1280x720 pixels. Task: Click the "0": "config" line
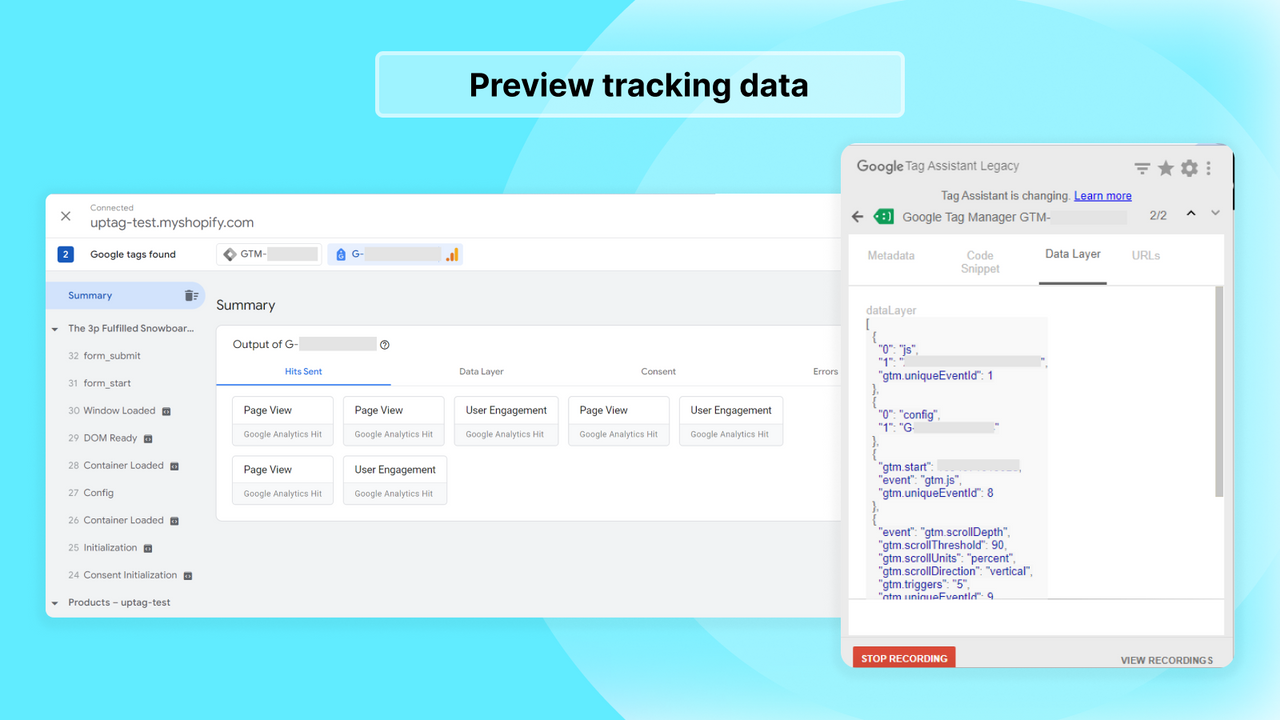(908, 415)
